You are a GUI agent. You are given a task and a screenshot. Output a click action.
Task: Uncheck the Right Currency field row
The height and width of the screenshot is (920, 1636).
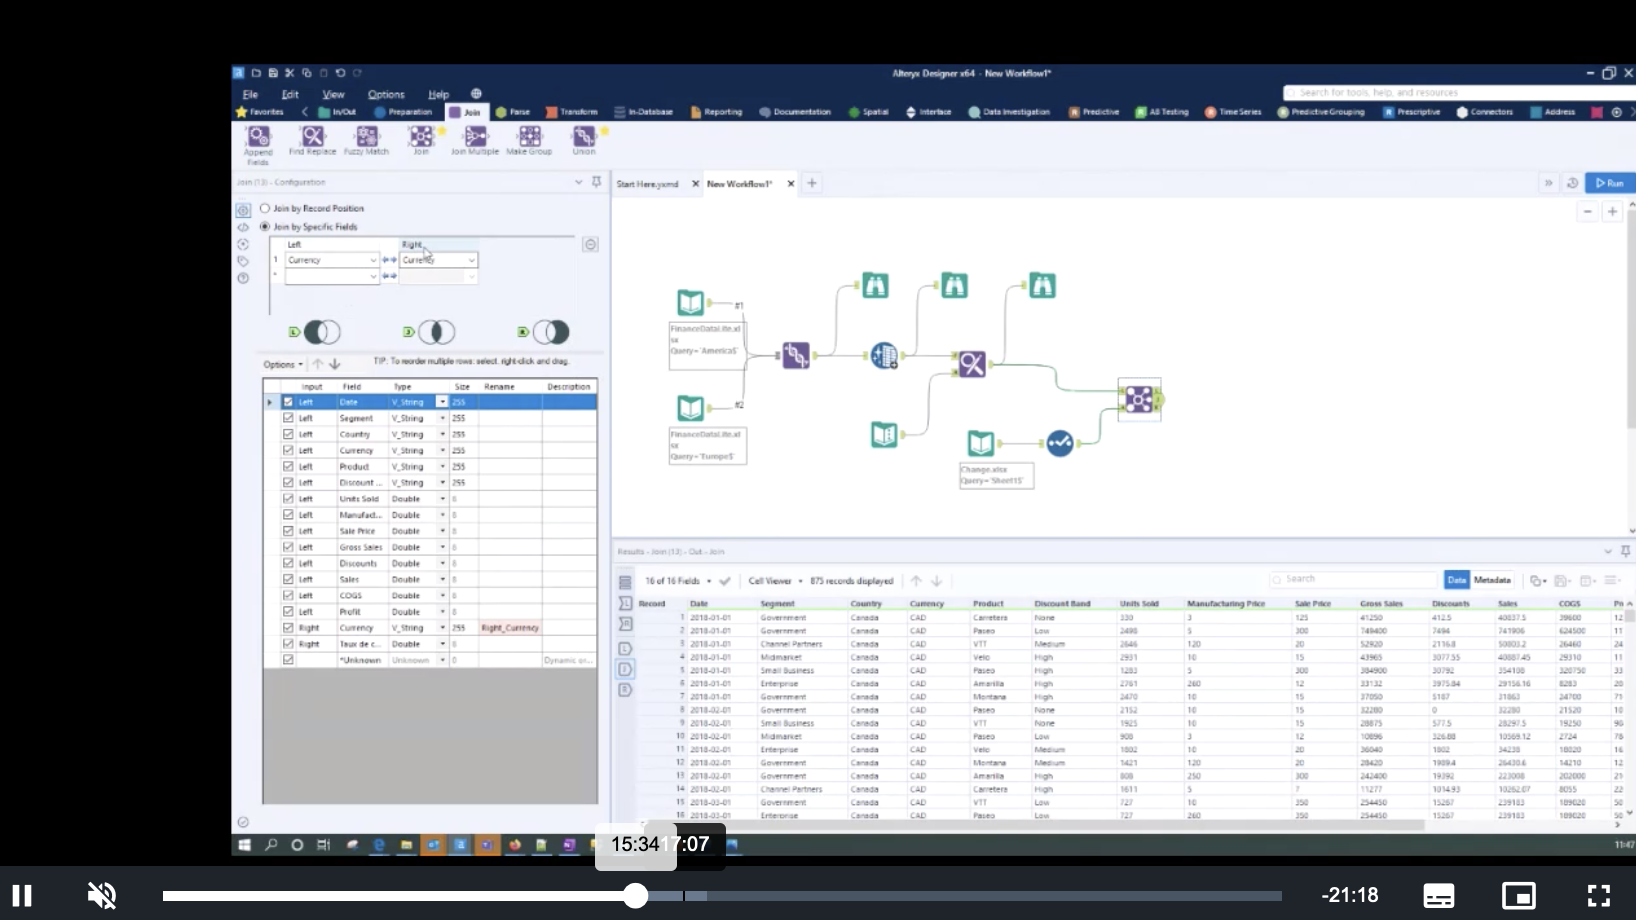(x=287, y=627)
